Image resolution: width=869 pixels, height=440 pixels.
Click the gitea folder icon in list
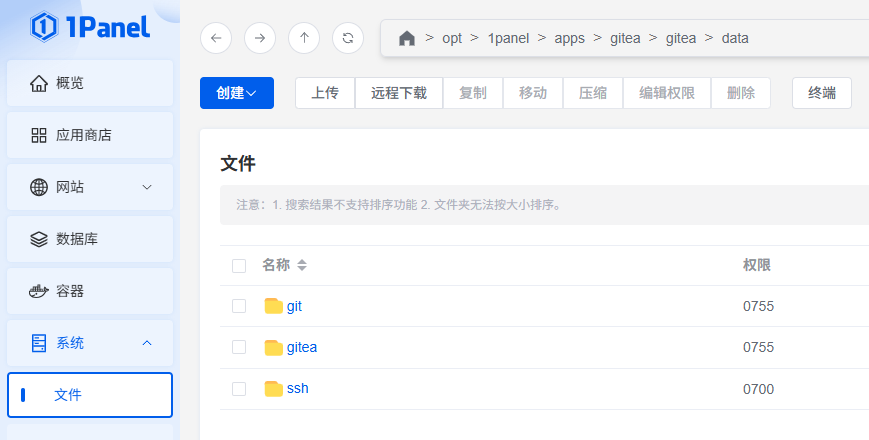click(x=274, y=347)
